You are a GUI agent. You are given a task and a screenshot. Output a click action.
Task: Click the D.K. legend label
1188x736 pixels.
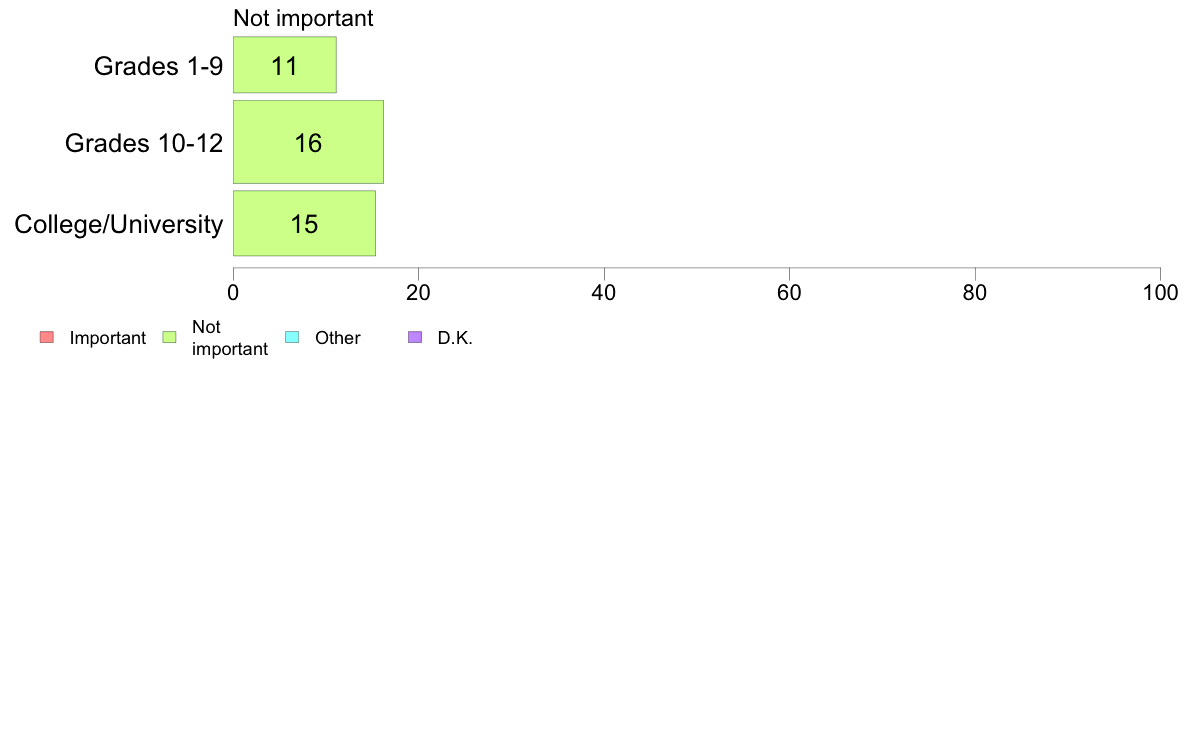pos(455,338)
